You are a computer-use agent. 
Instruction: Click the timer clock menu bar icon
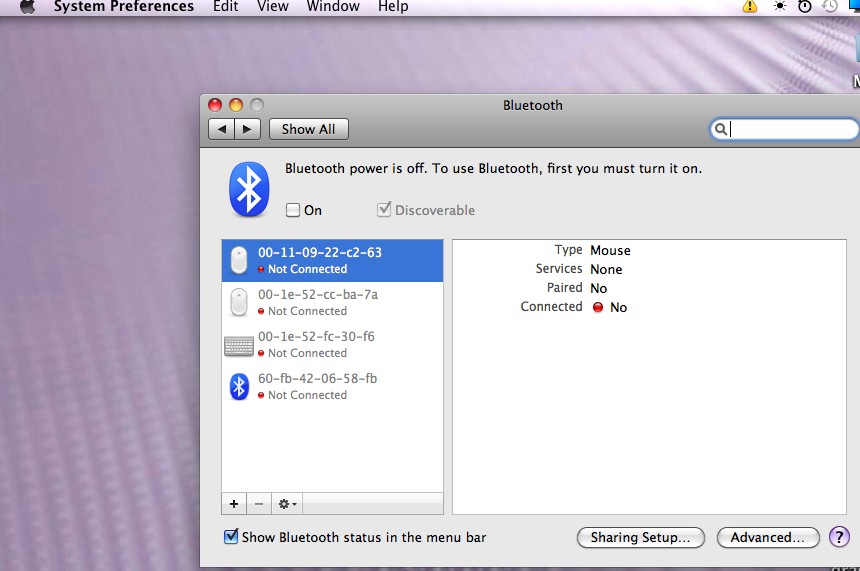click(x=805, y=7)
